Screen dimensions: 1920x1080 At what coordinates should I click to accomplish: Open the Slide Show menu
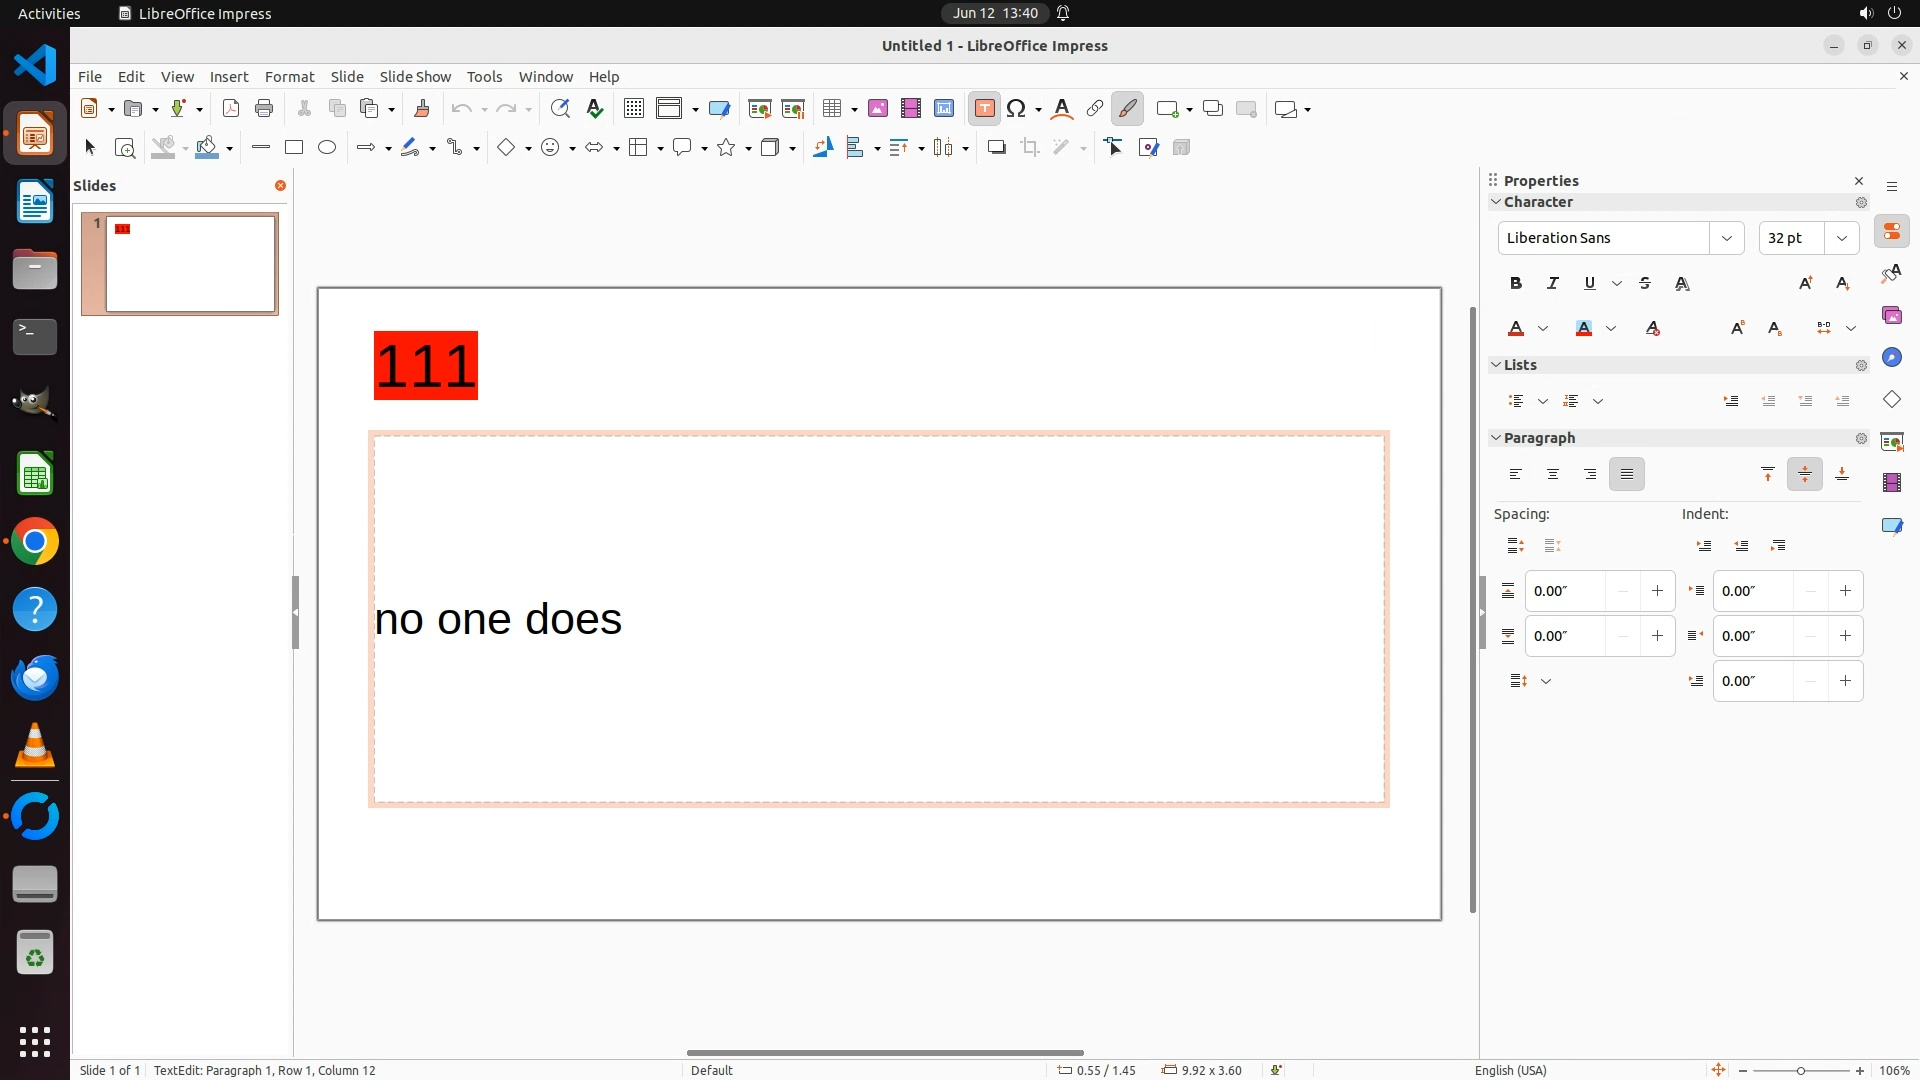415,77
